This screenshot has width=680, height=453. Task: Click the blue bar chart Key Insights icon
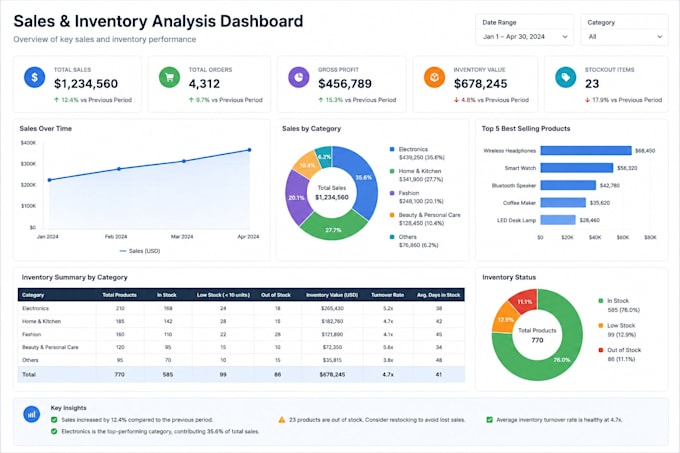click(32, 414)
